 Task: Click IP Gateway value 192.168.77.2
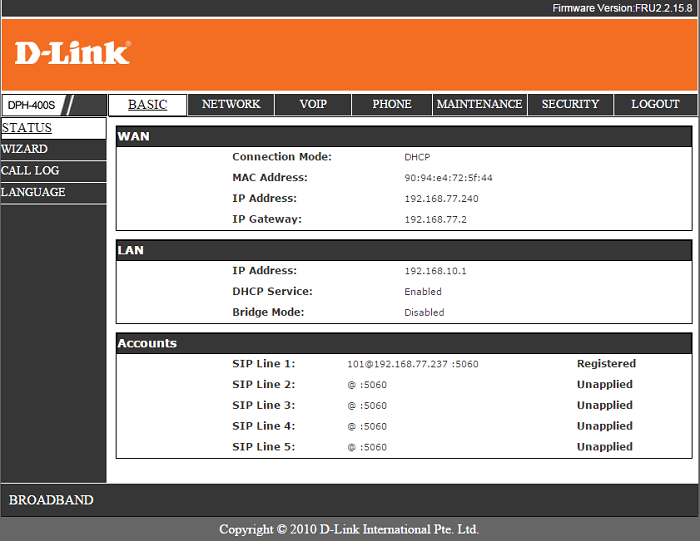[x=435, y=220]
